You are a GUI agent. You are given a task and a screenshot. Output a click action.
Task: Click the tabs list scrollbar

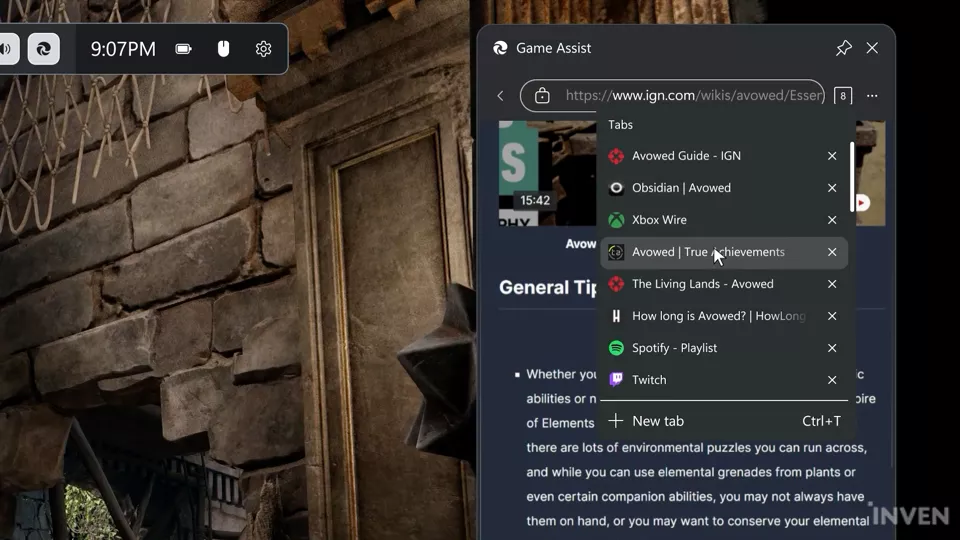852,177
